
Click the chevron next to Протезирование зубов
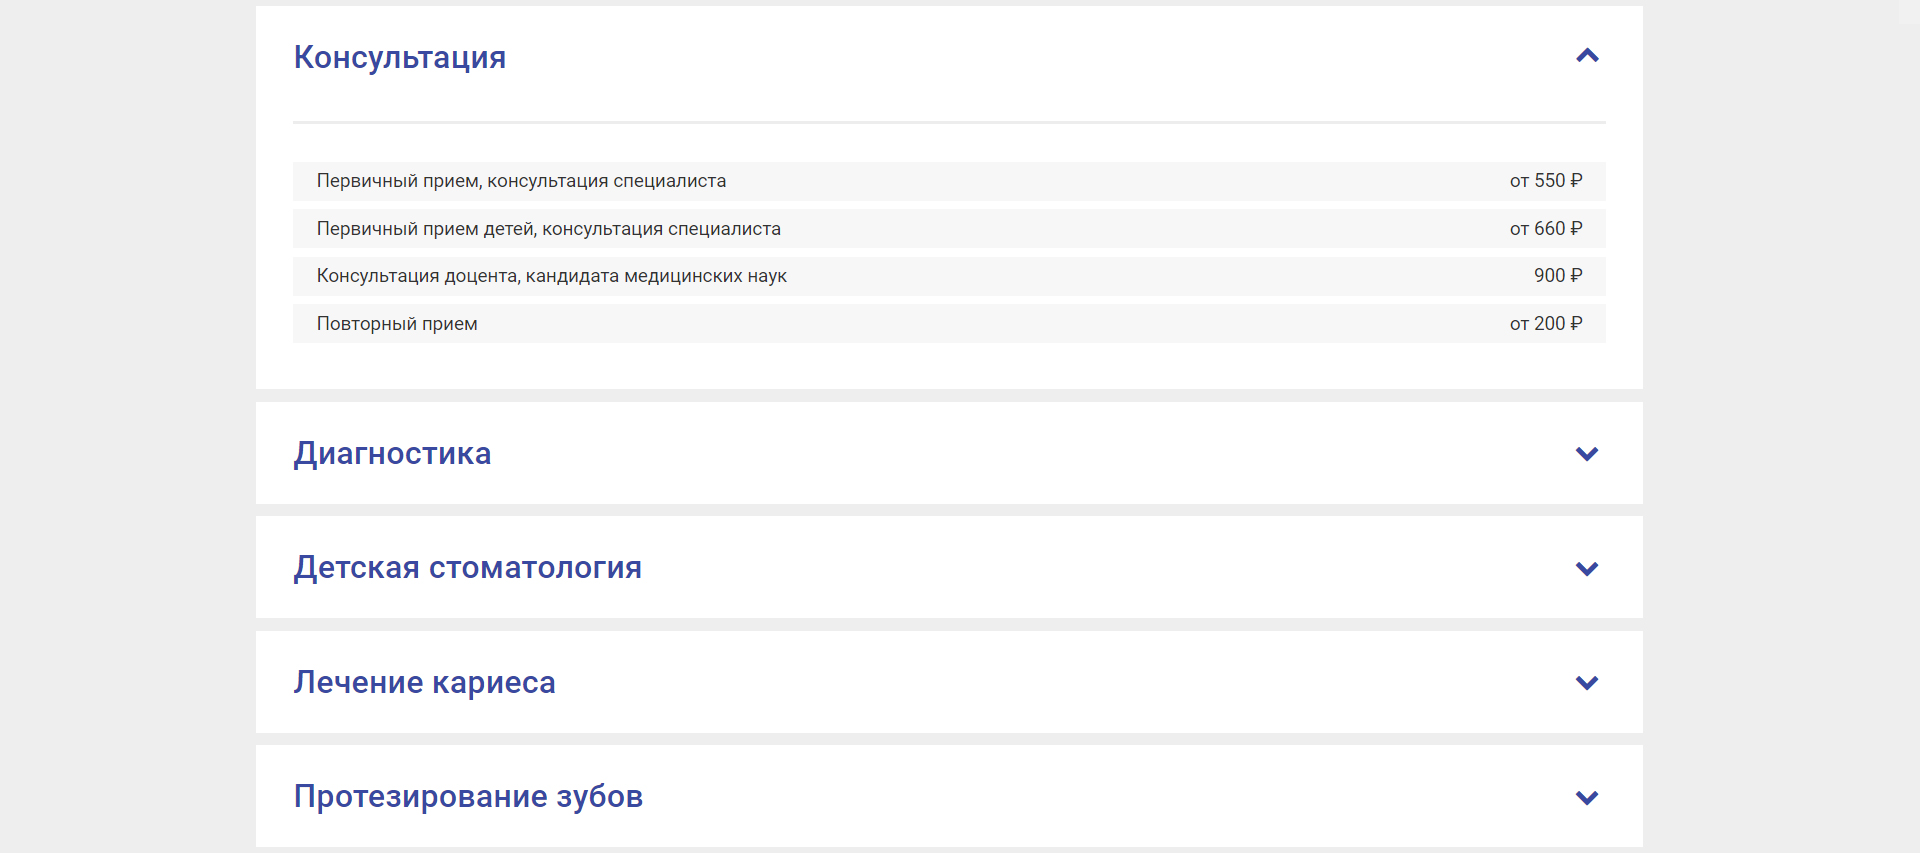(x=1587, y=798)
